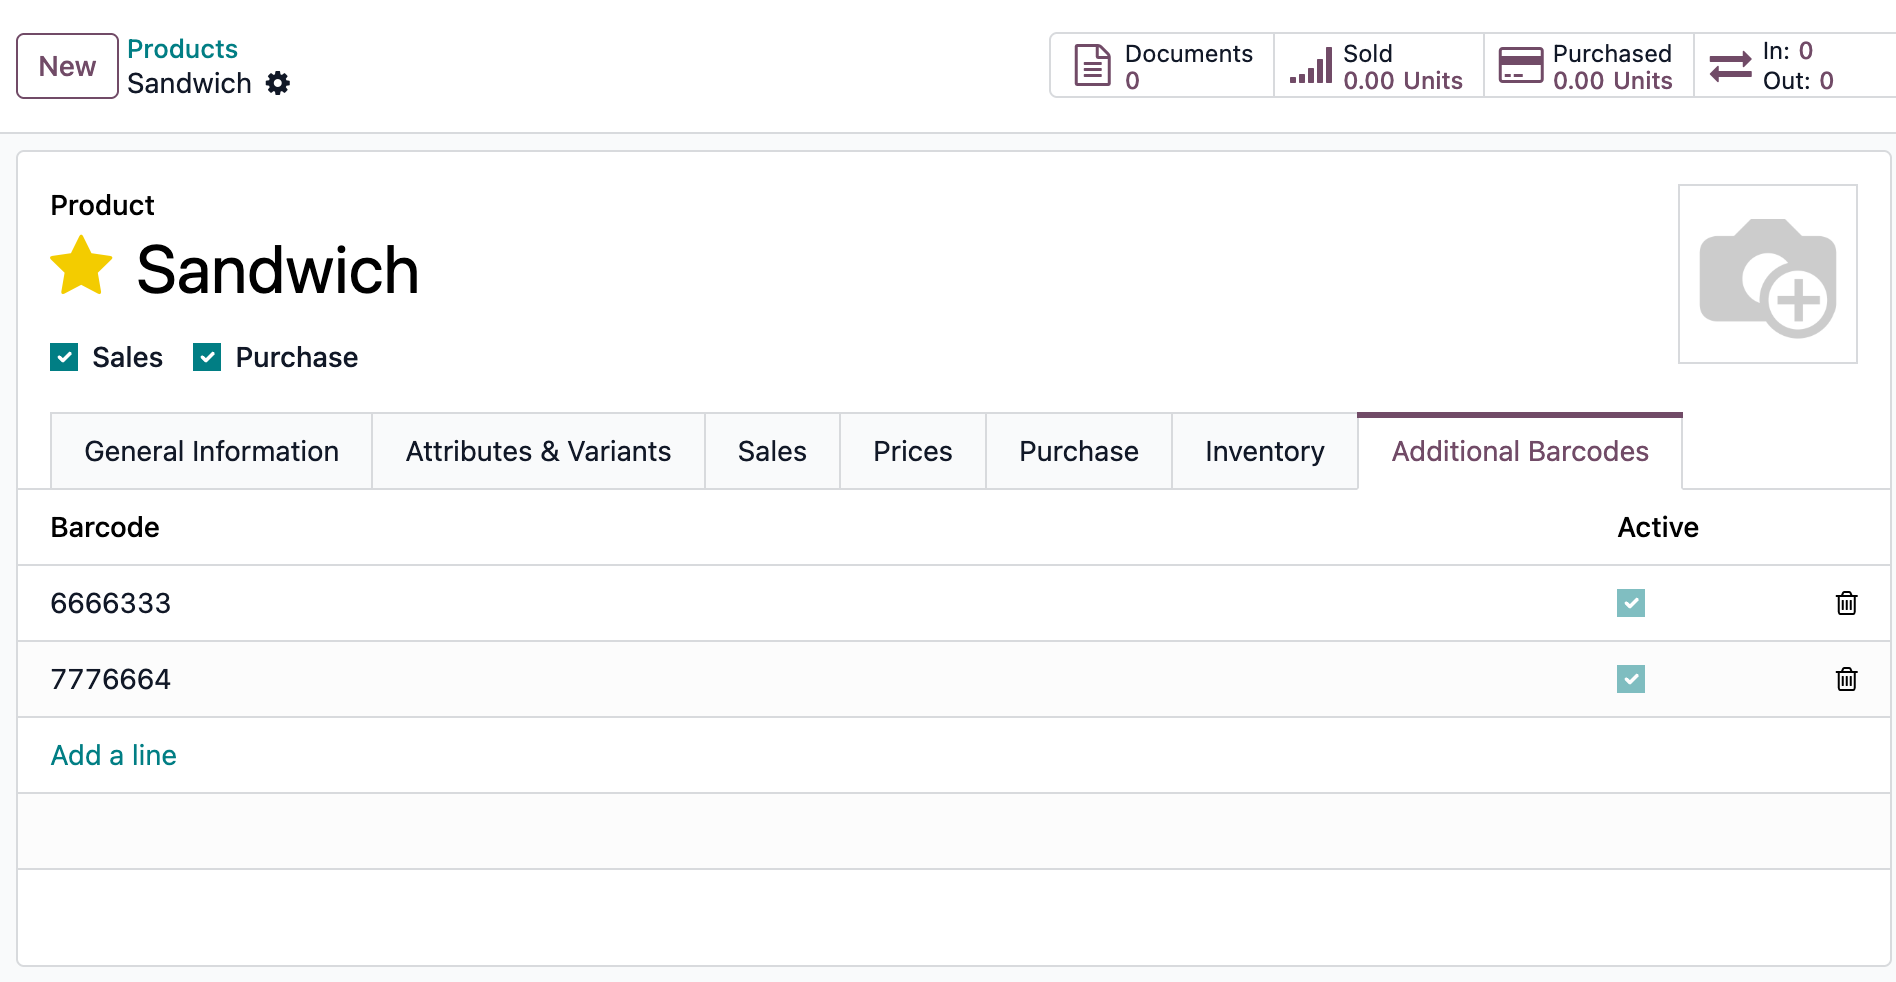Switch to the General Information tab

(211, 451)
